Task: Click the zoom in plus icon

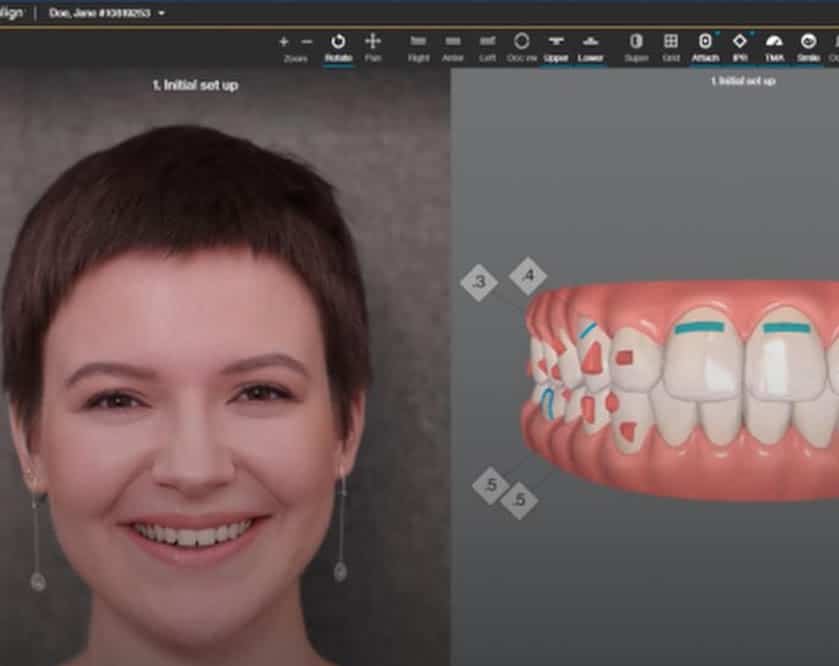Action: [284, 42]
